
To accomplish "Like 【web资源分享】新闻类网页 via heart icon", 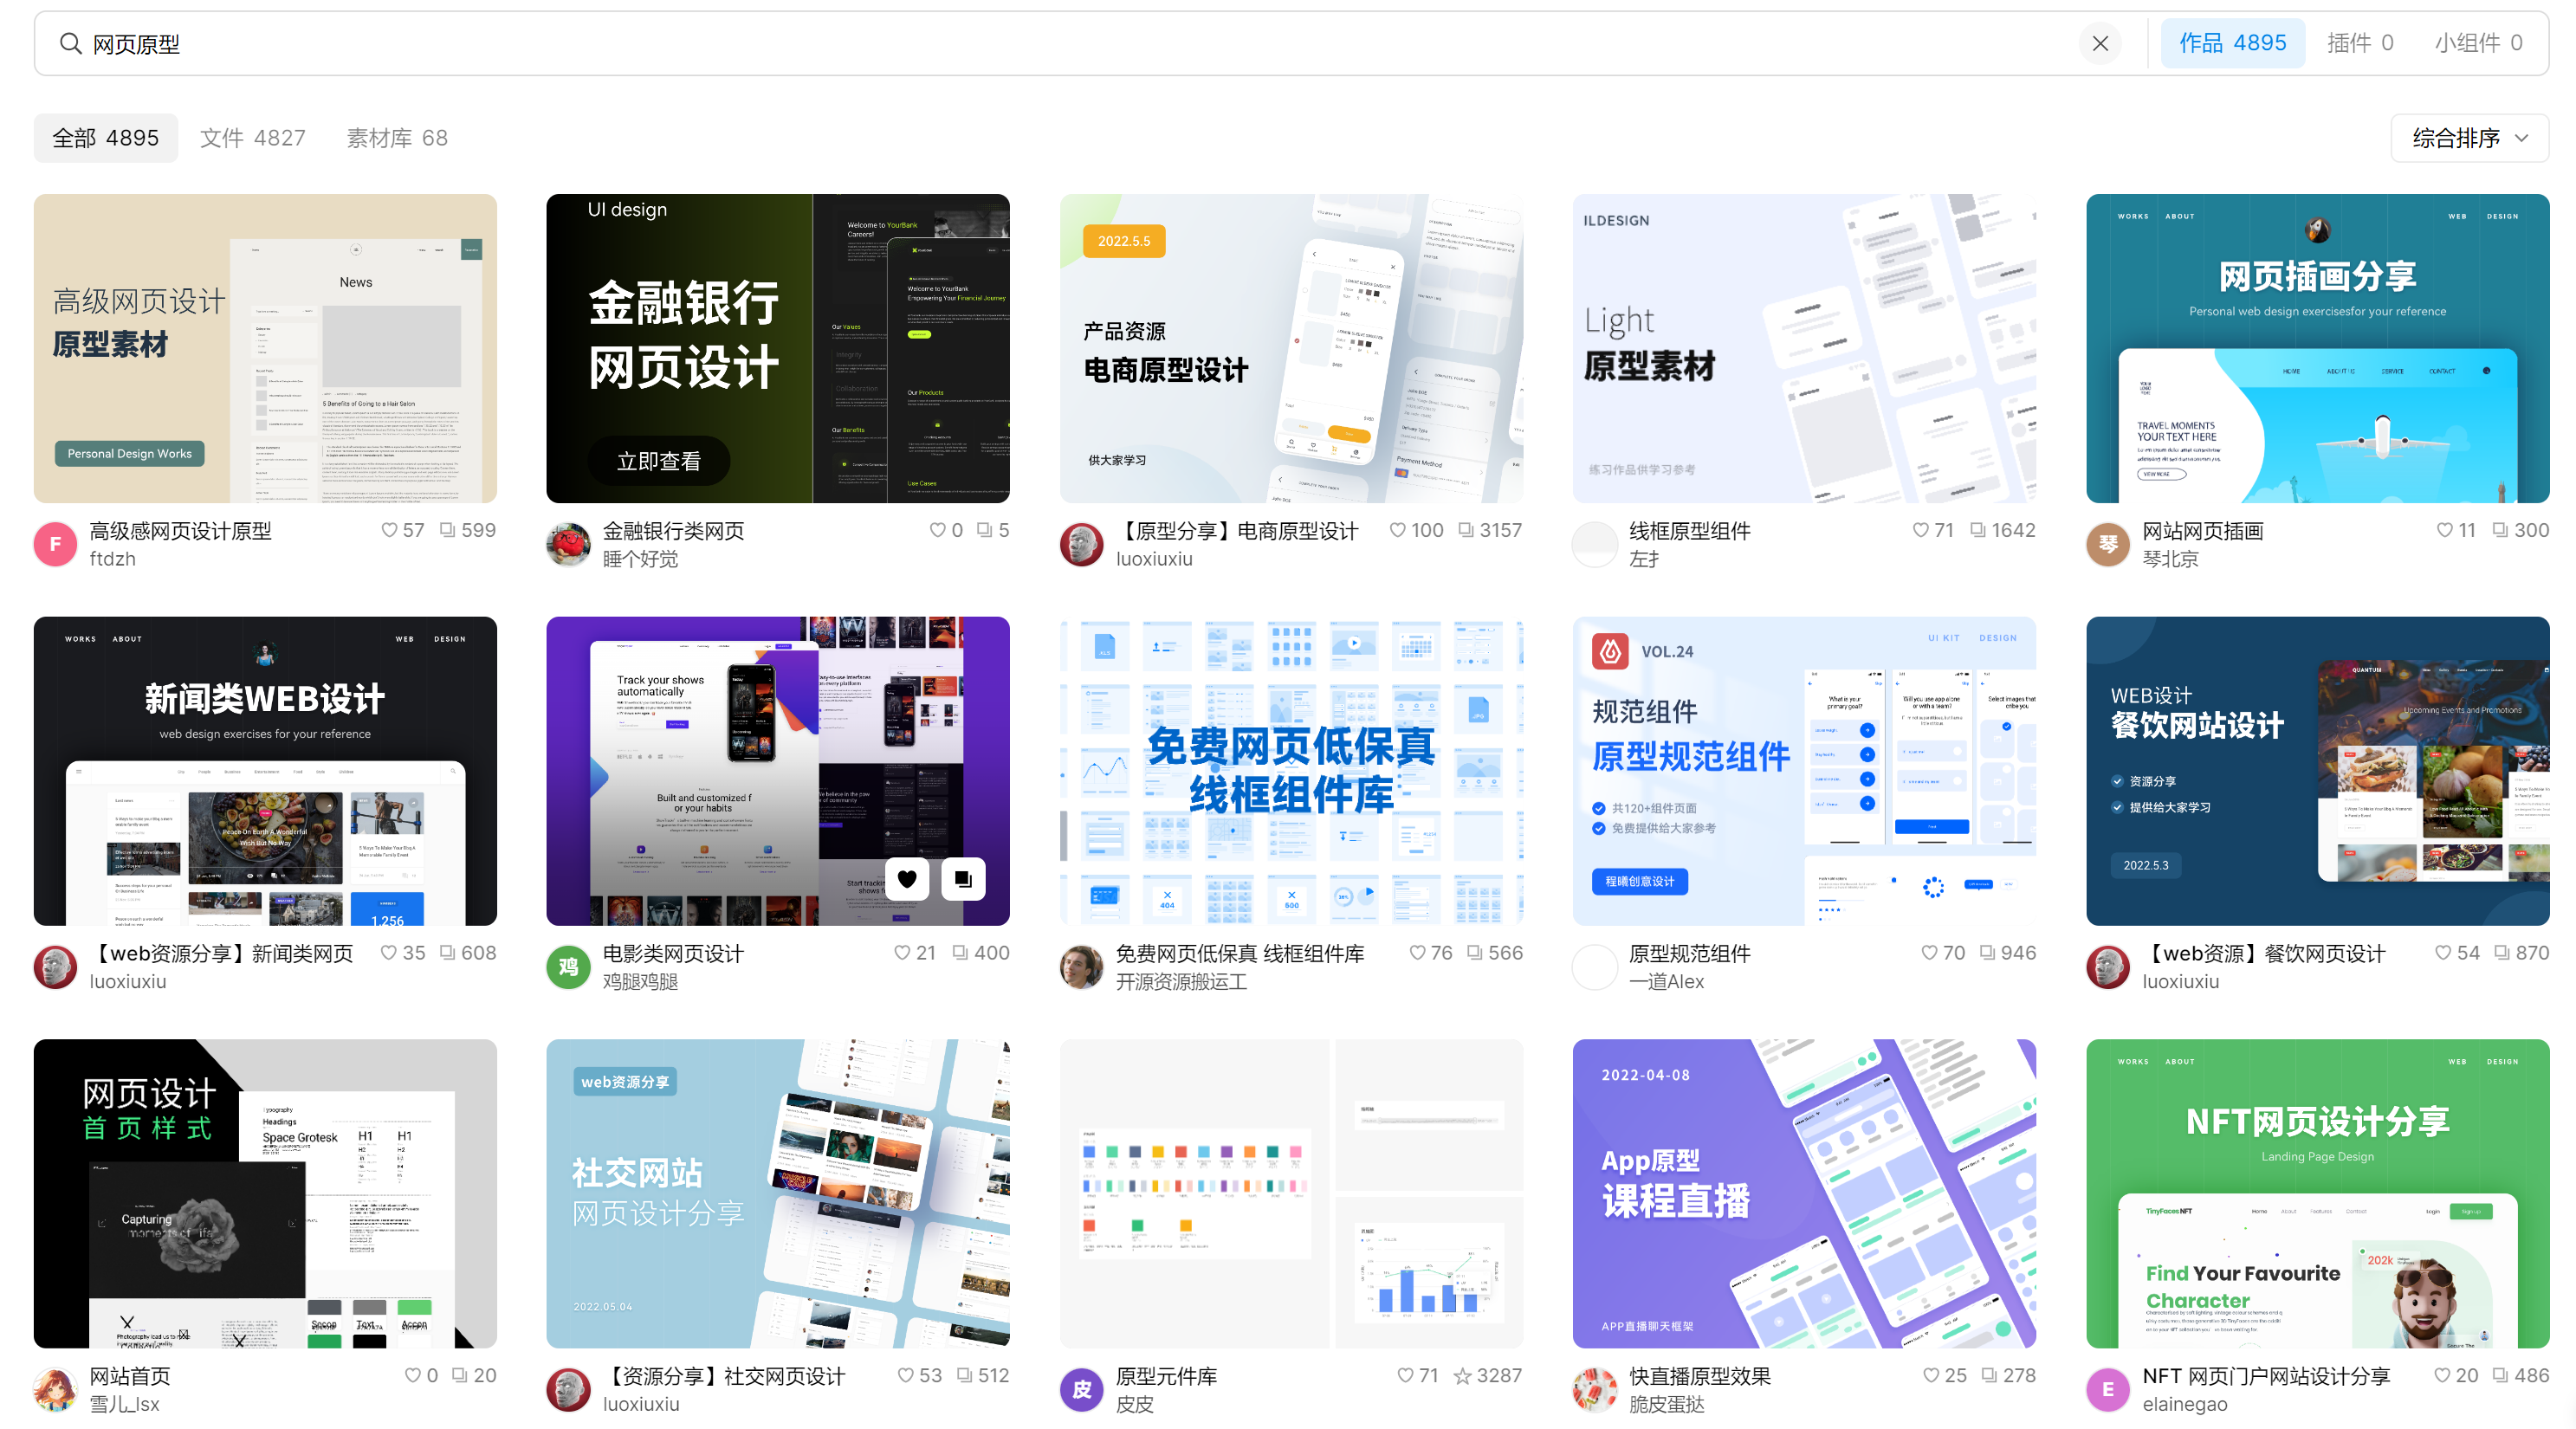I will [x=389, y=953].
